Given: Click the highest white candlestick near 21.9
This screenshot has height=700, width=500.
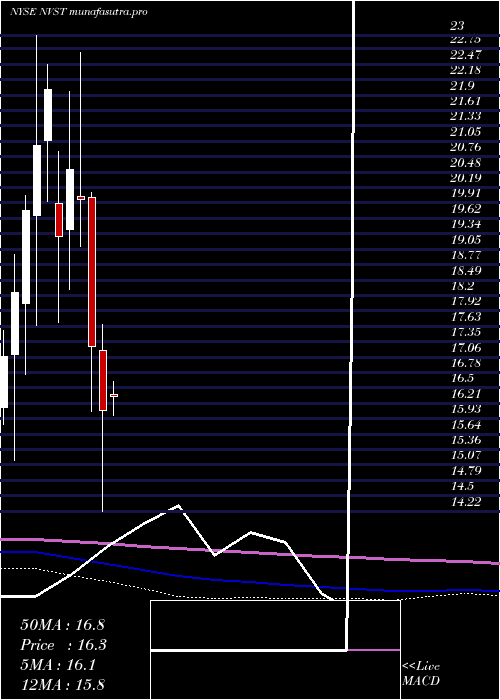Looking at the screenshot, I should coord(48,115).
